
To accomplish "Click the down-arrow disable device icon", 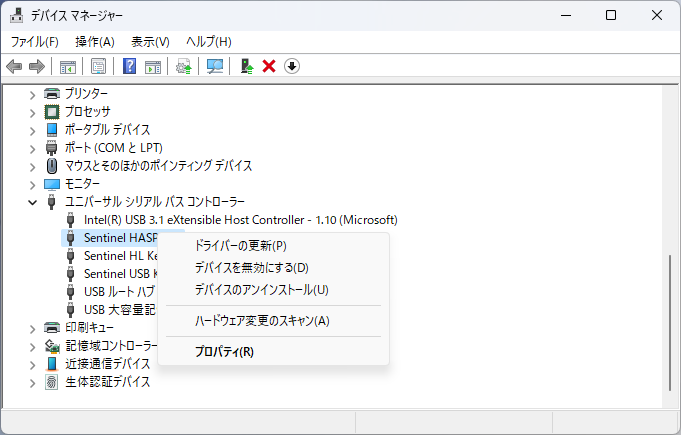I will pyautogui.click(x=292, y=66).
